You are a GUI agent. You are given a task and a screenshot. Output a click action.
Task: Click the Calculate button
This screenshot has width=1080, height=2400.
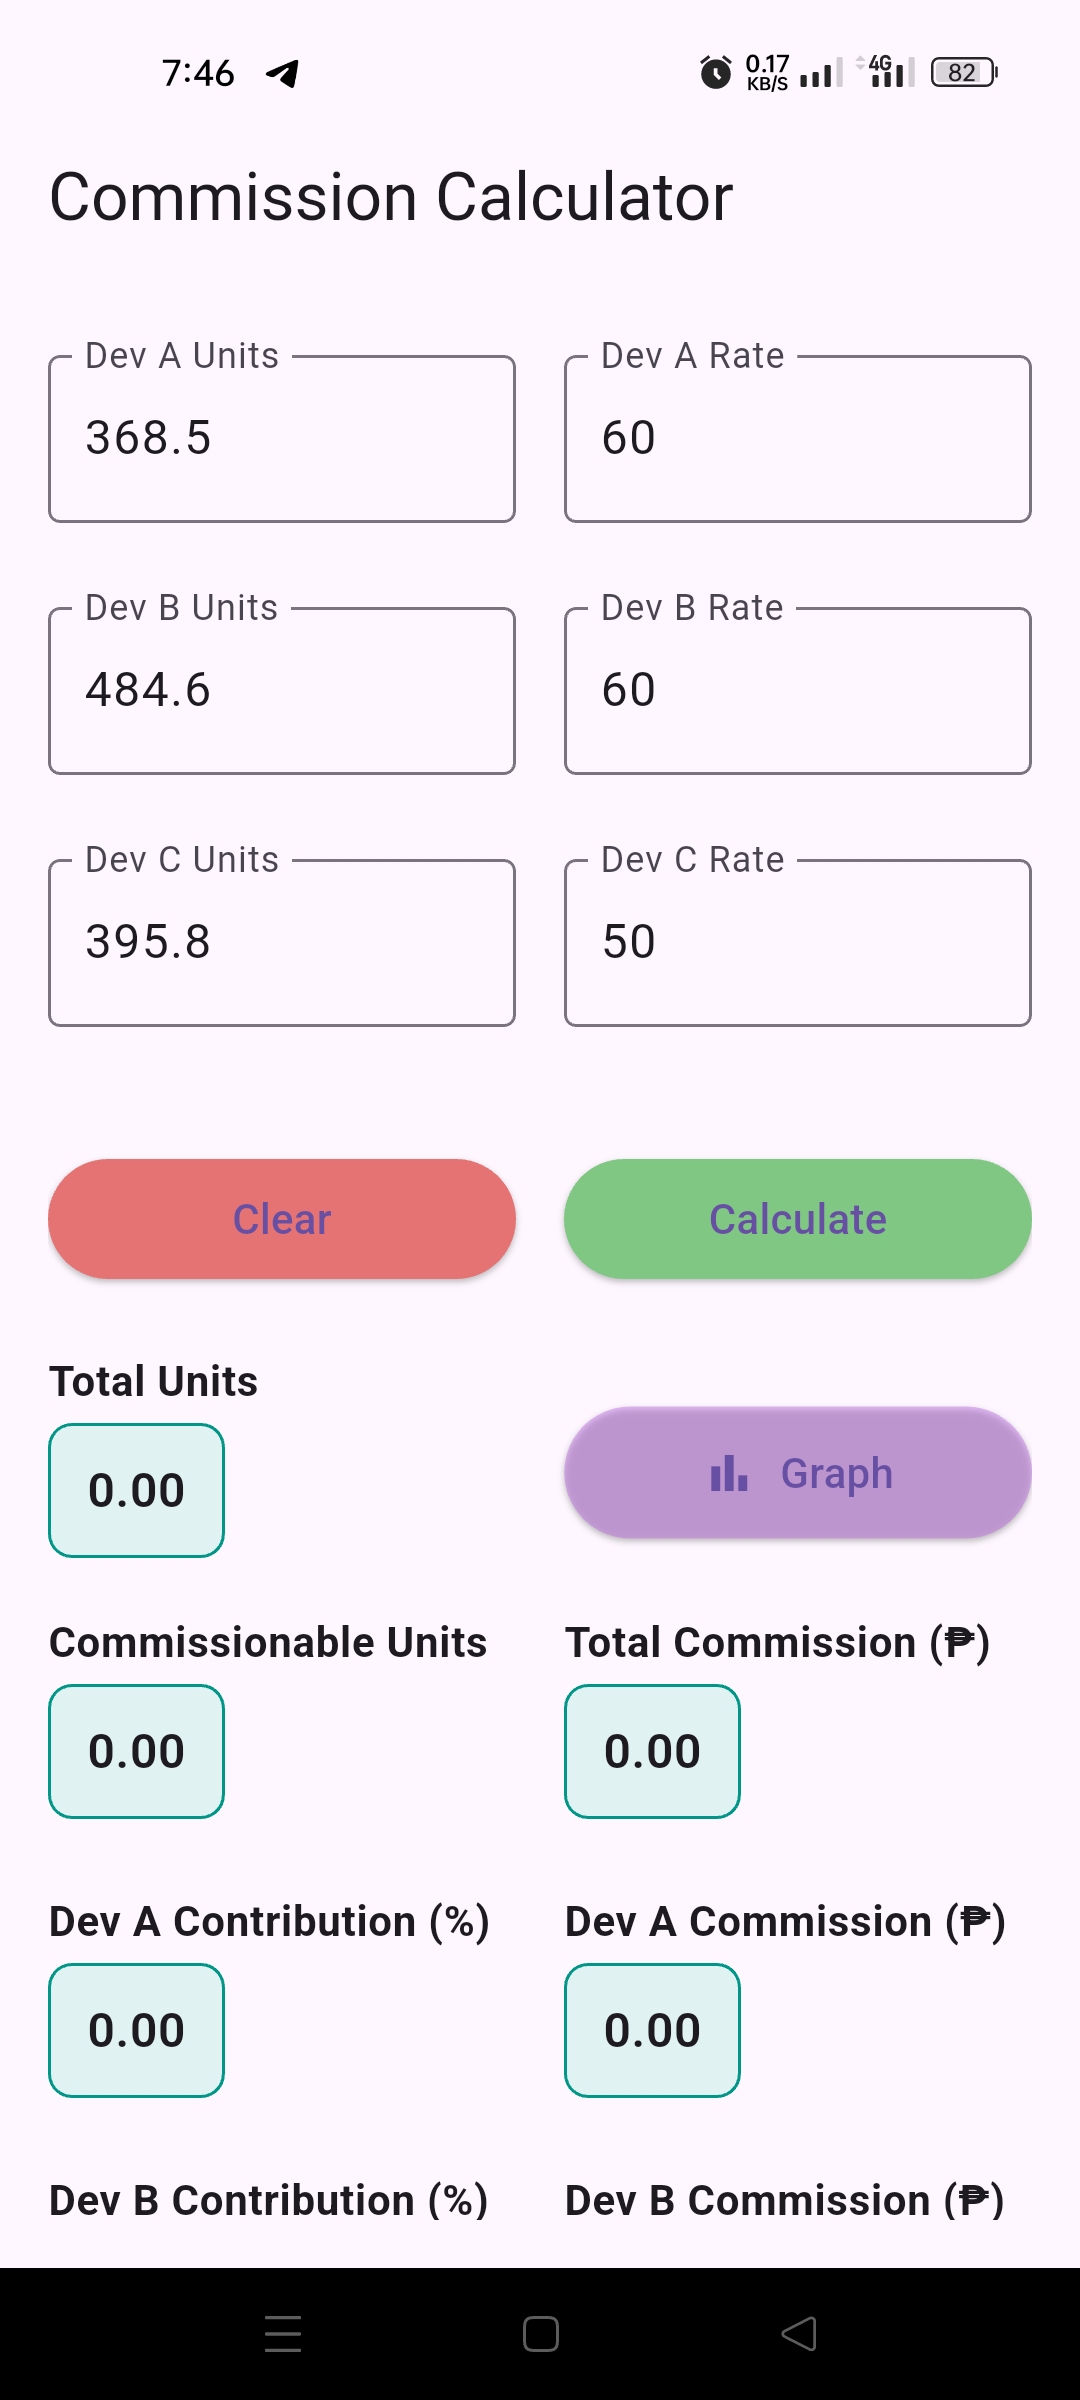[x=798, y=1219]
